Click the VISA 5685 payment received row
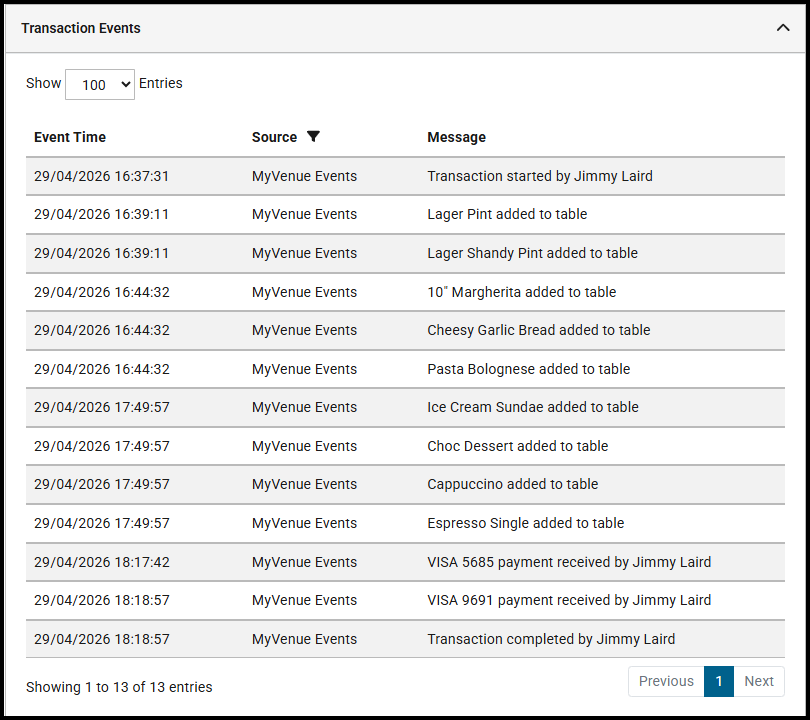The width and height of the screenshot is (810, 720). [x=568, y=562]
